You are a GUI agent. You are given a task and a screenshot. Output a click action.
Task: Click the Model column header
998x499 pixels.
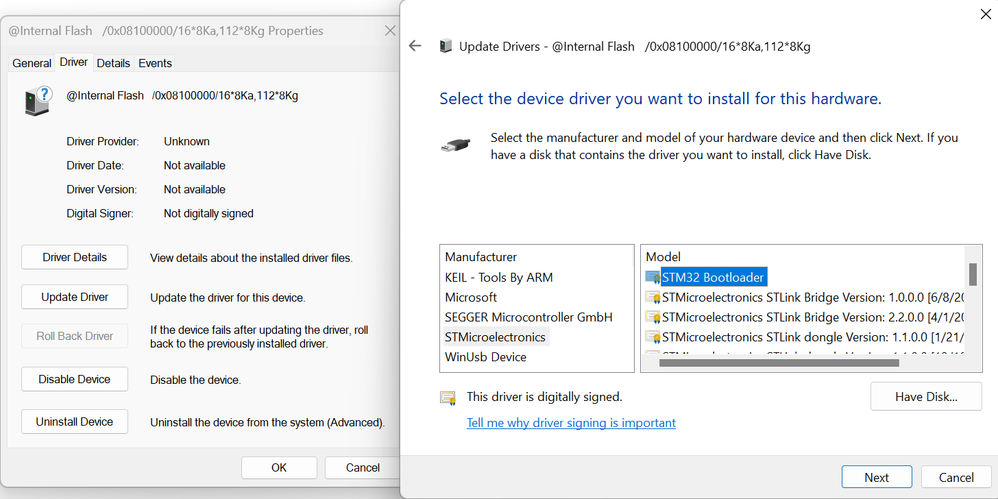click(663, 257)
